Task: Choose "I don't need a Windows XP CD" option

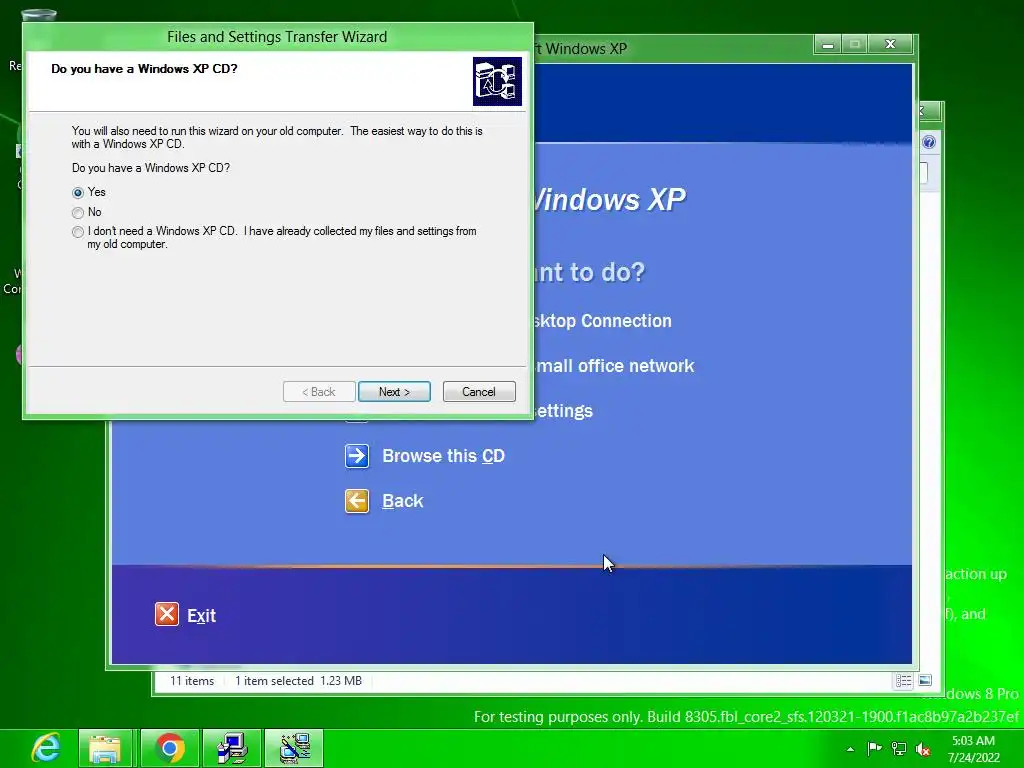Action: pos(78,232)
